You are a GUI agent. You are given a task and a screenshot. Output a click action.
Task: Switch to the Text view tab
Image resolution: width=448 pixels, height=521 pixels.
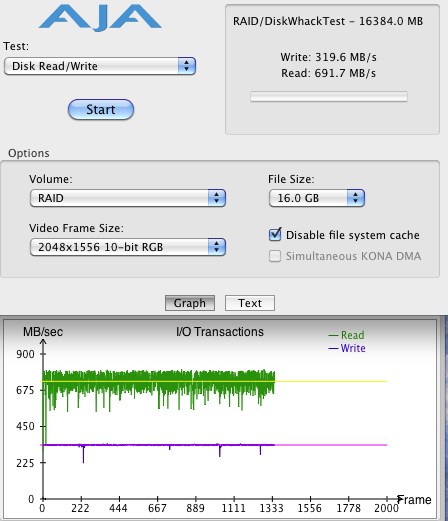(250, 303)
